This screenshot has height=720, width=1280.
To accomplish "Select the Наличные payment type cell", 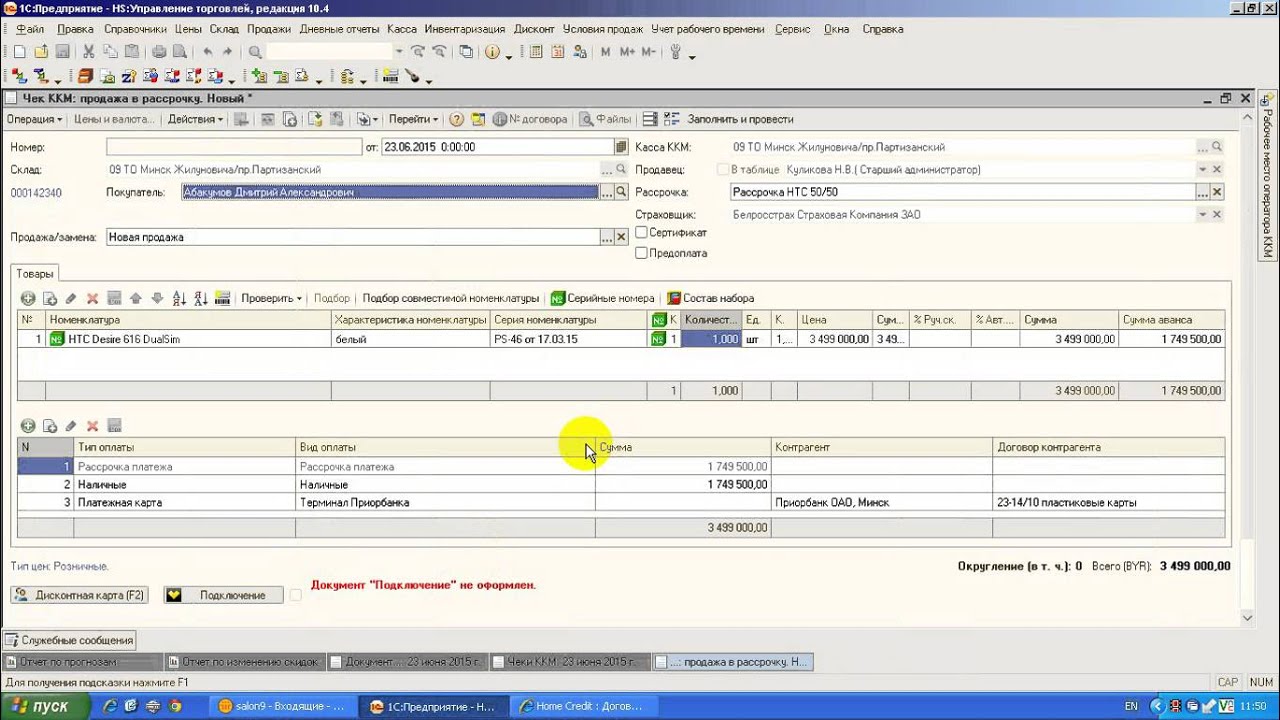I will [185, 484].
